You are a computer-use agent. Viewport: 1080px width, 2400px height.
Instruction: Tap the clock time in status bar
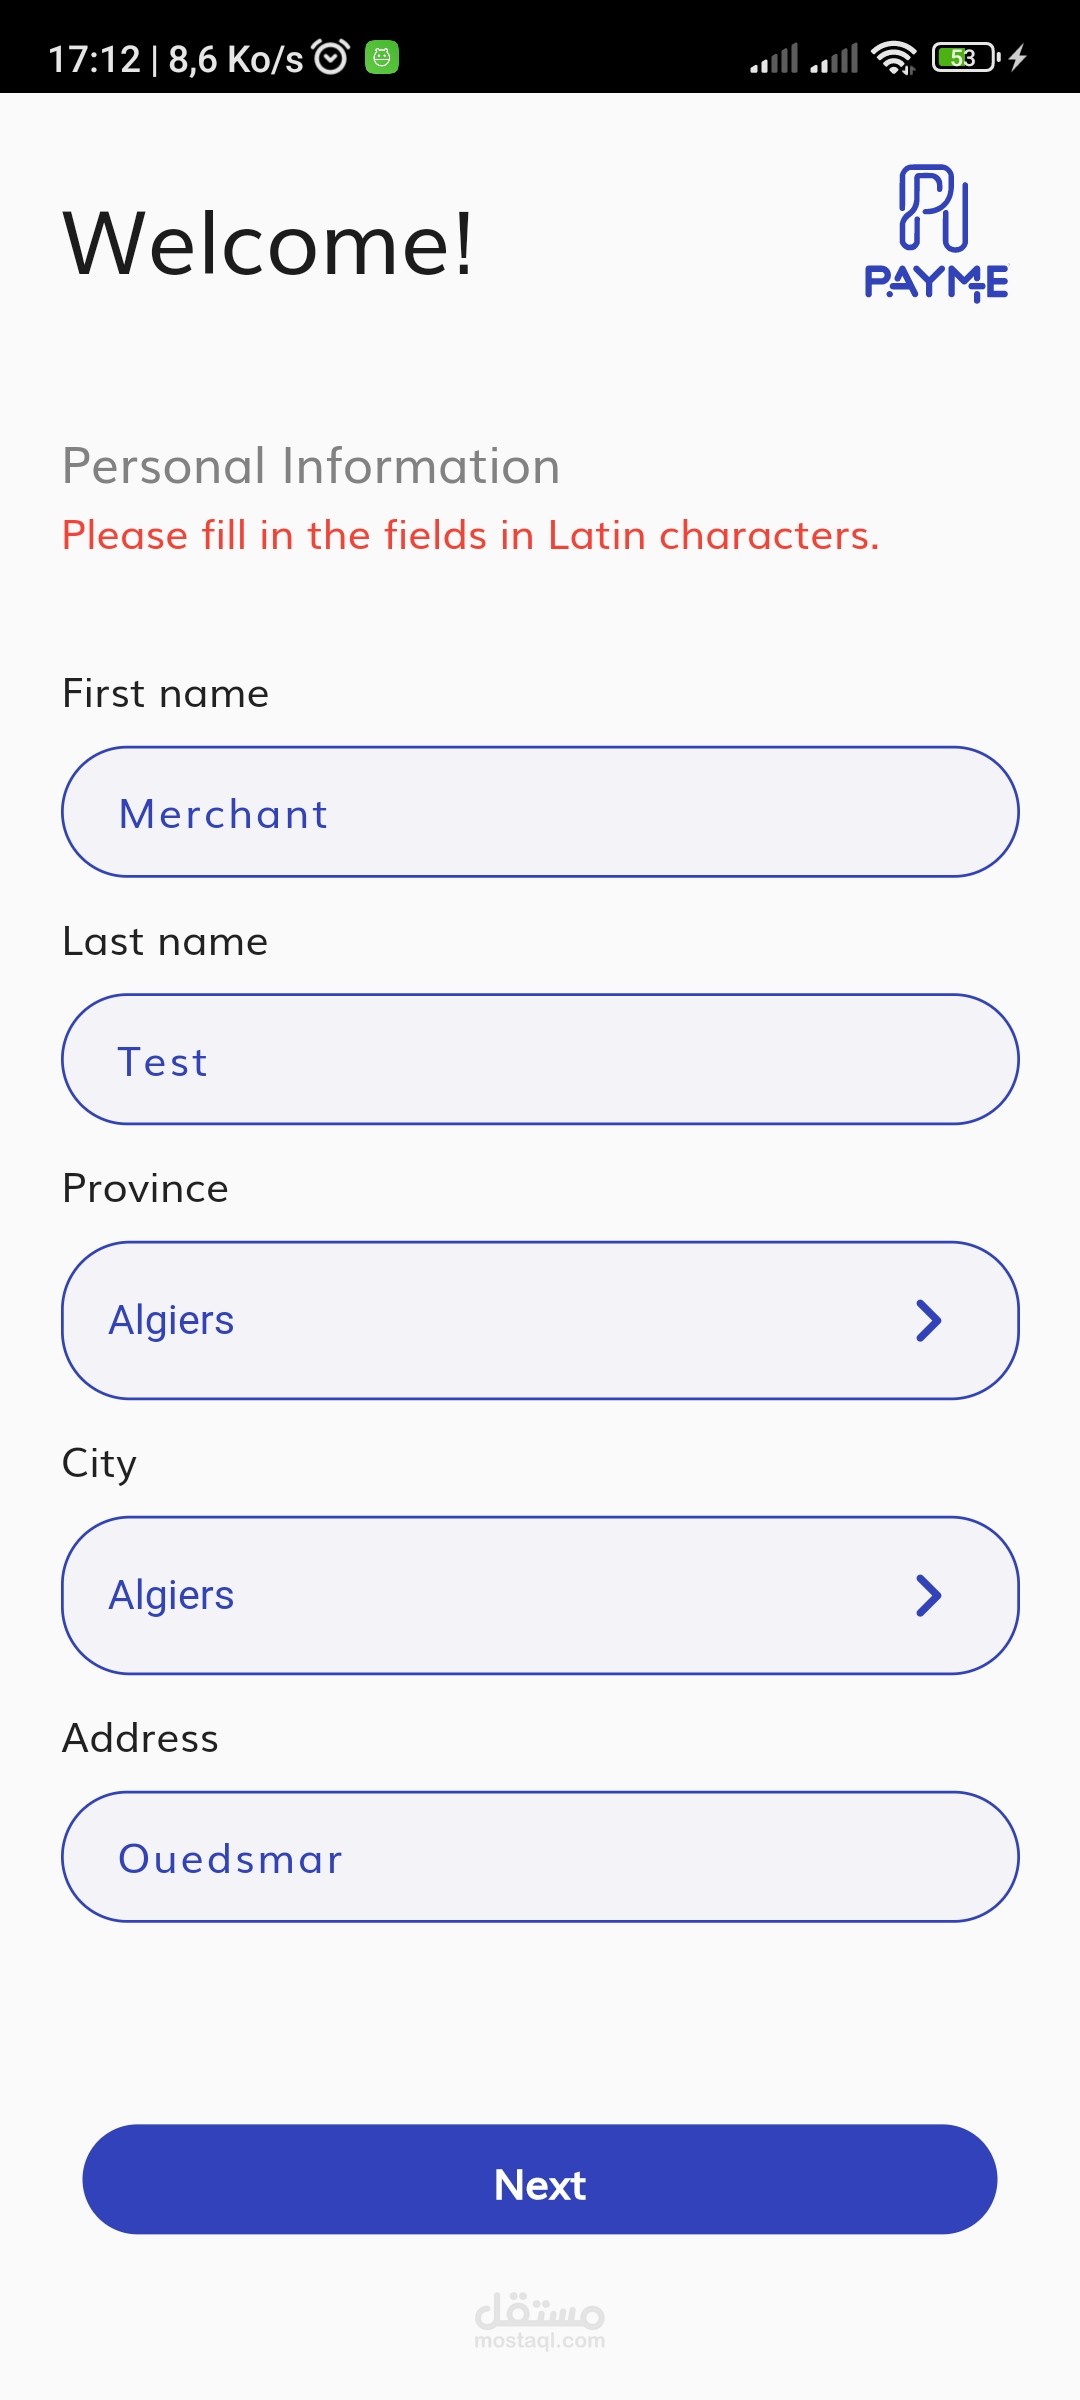pos(95,59)
